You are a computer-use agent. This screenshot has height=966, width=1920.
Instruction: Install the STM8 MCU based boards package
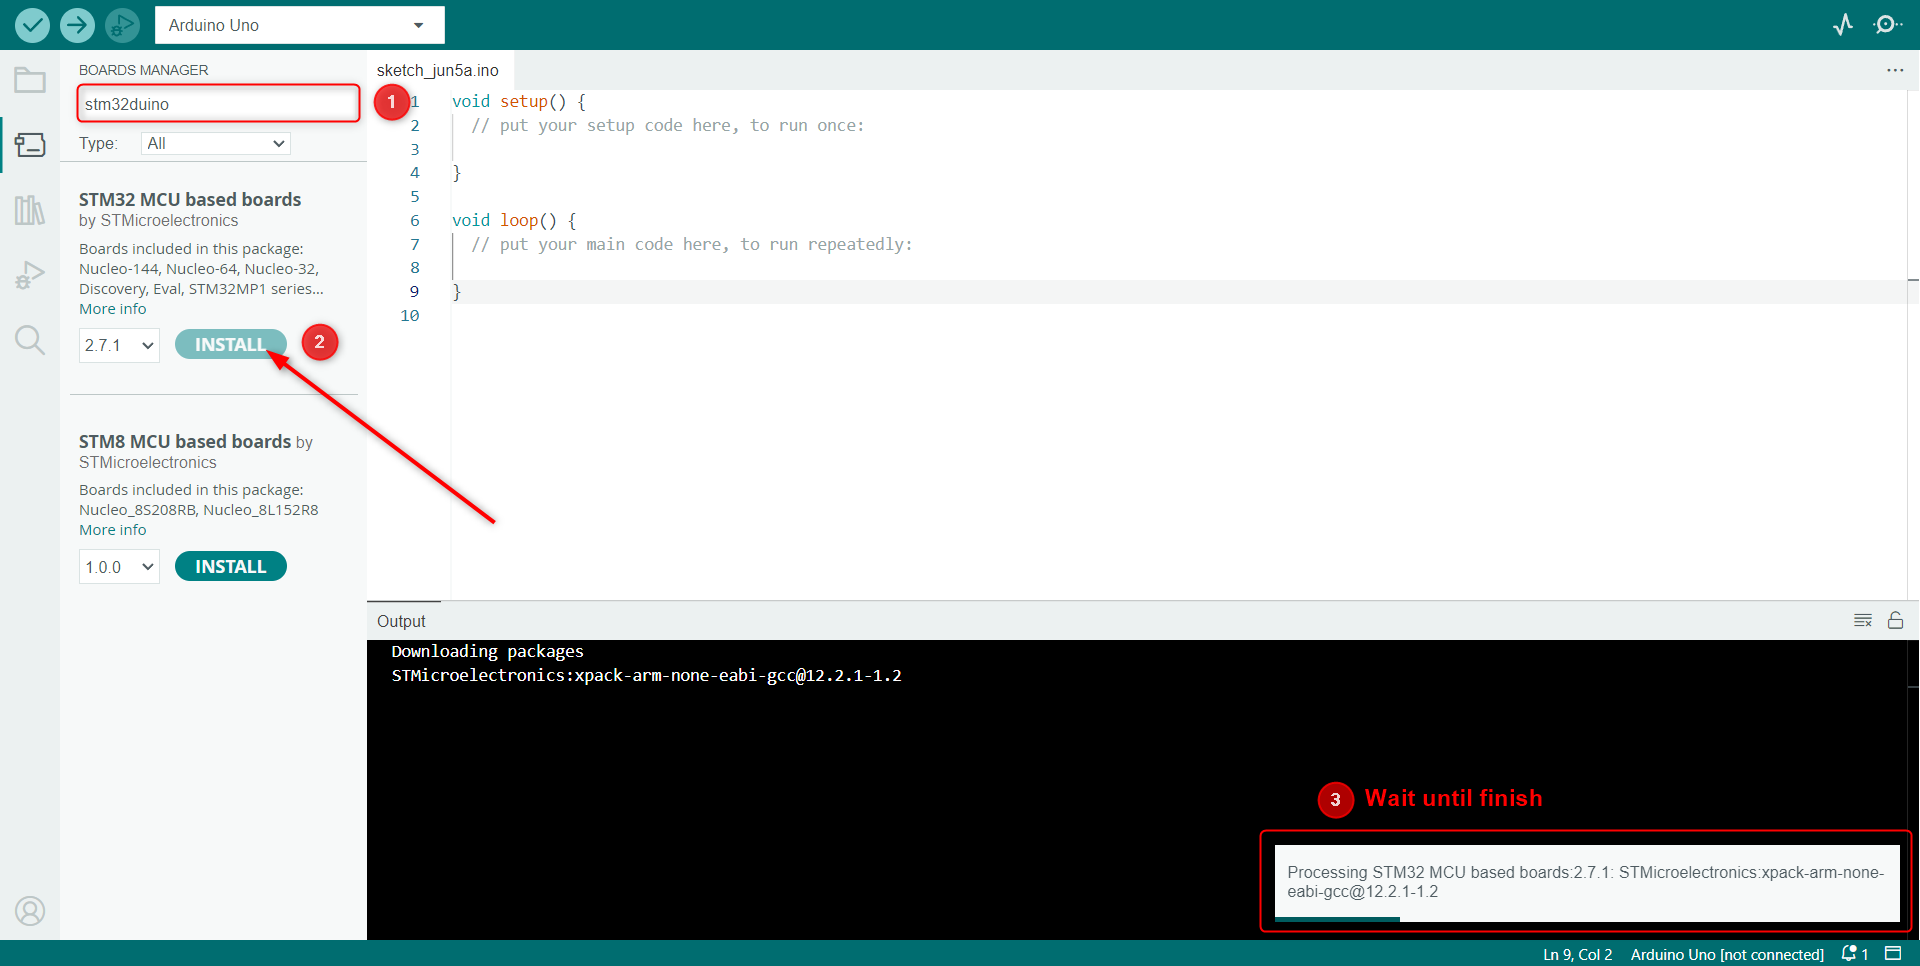pos(231,567)
